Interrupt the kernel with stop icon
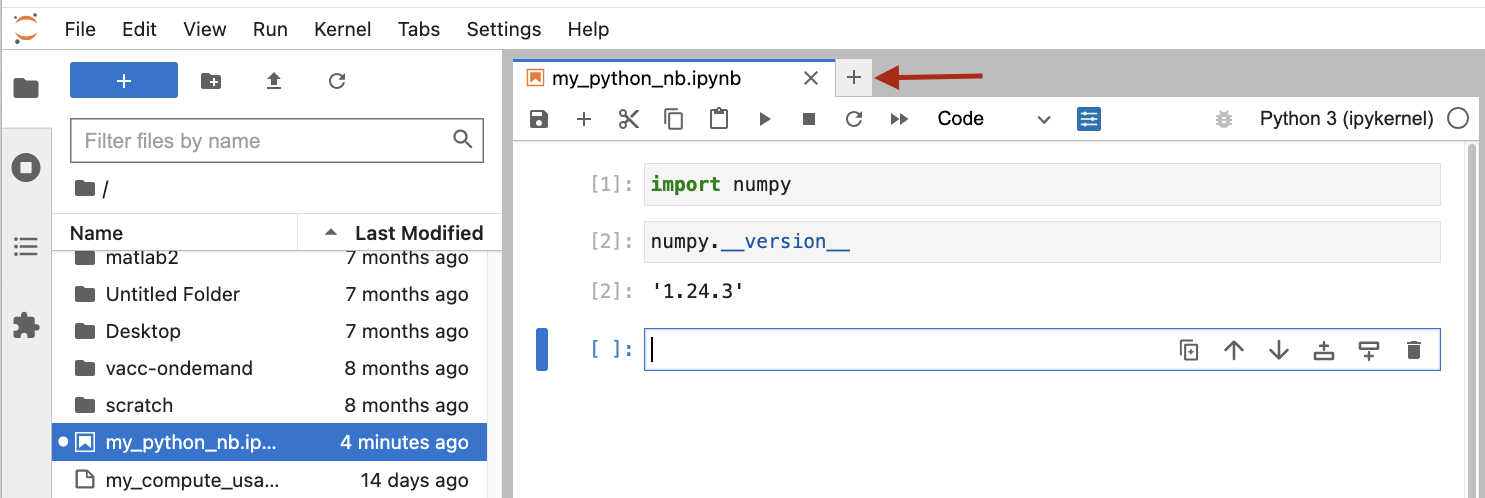The width and height of the screenshot is (1485, 498). 809,119
